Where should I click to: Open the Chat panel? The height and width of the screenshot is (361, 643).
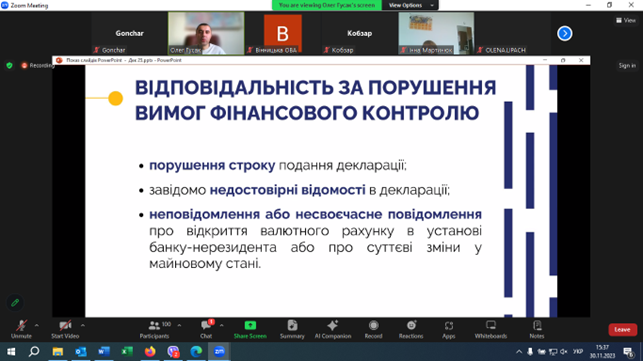(x=206, y=329)
